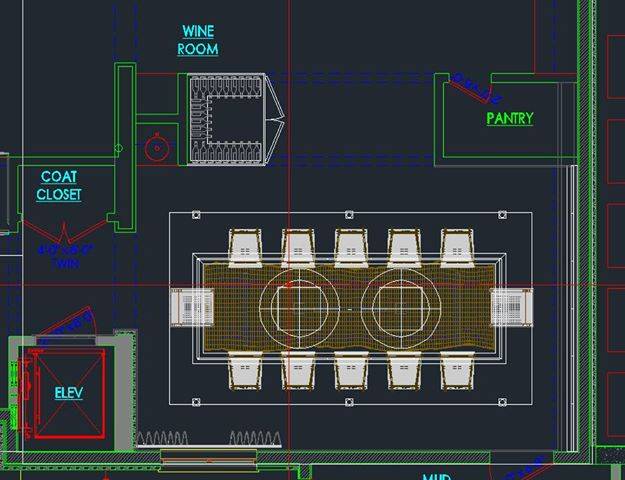Image resolution: width=625 pixels, height=480 pixels.
Task: Select the rightmost chair in the bottom row
Action: [x=457, y=370]
